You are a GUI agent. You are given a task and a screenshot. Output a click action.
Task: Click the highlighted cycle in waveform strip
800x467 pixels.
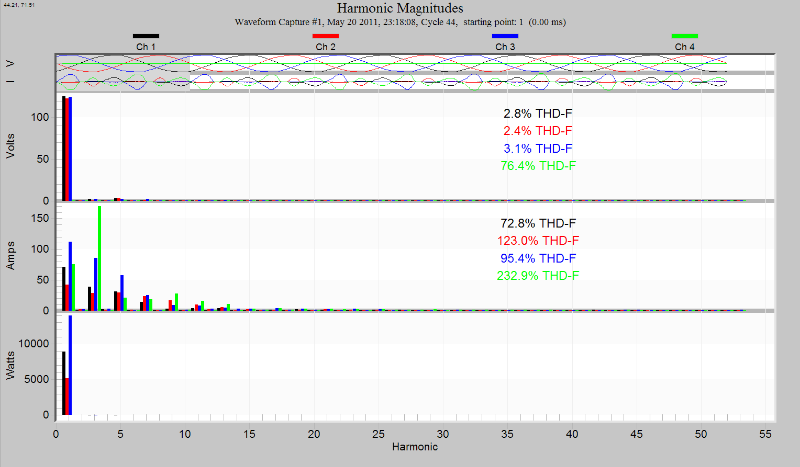122,72
